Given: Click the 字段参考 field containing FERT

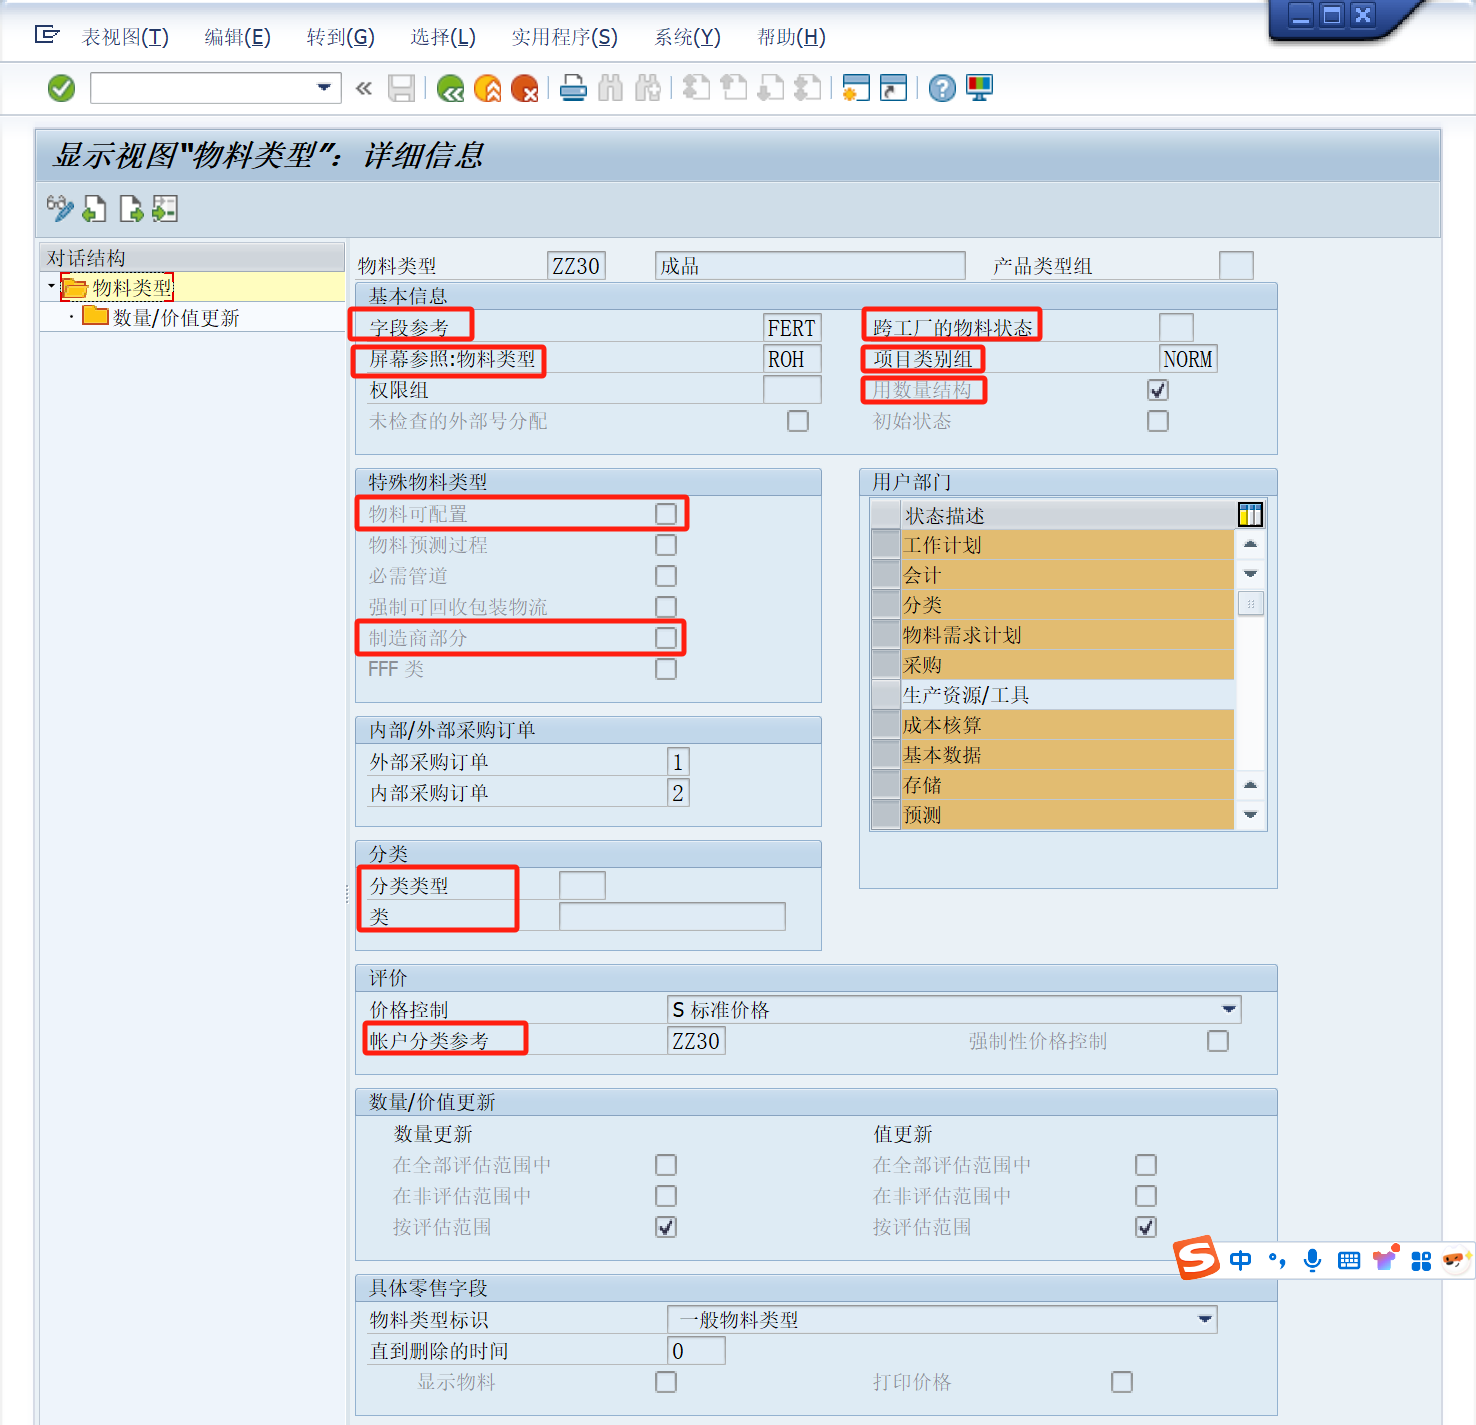Looking at the screenshot, I should click(792, 328).
